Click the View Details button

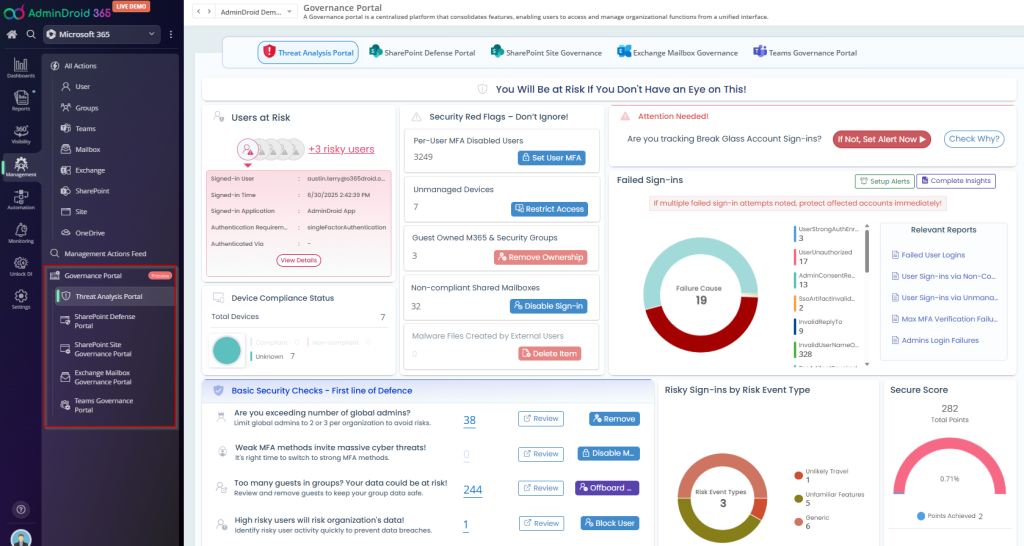(298, 260)
